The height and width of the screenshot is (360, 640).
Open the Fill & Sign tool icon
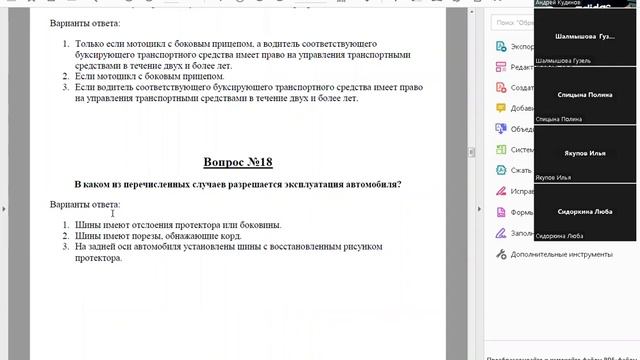click(x=501, y=233)
